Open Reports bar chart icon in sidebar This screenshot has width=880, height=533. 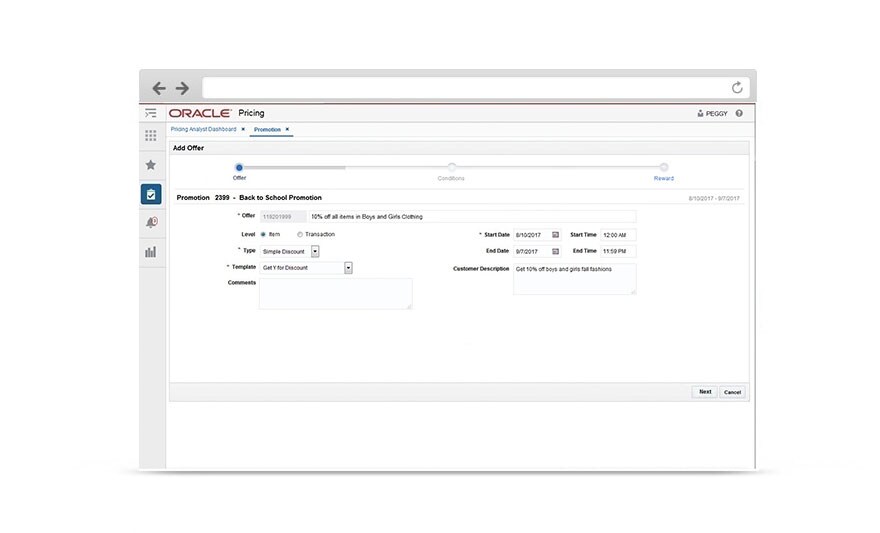click(x=150, y=252)
